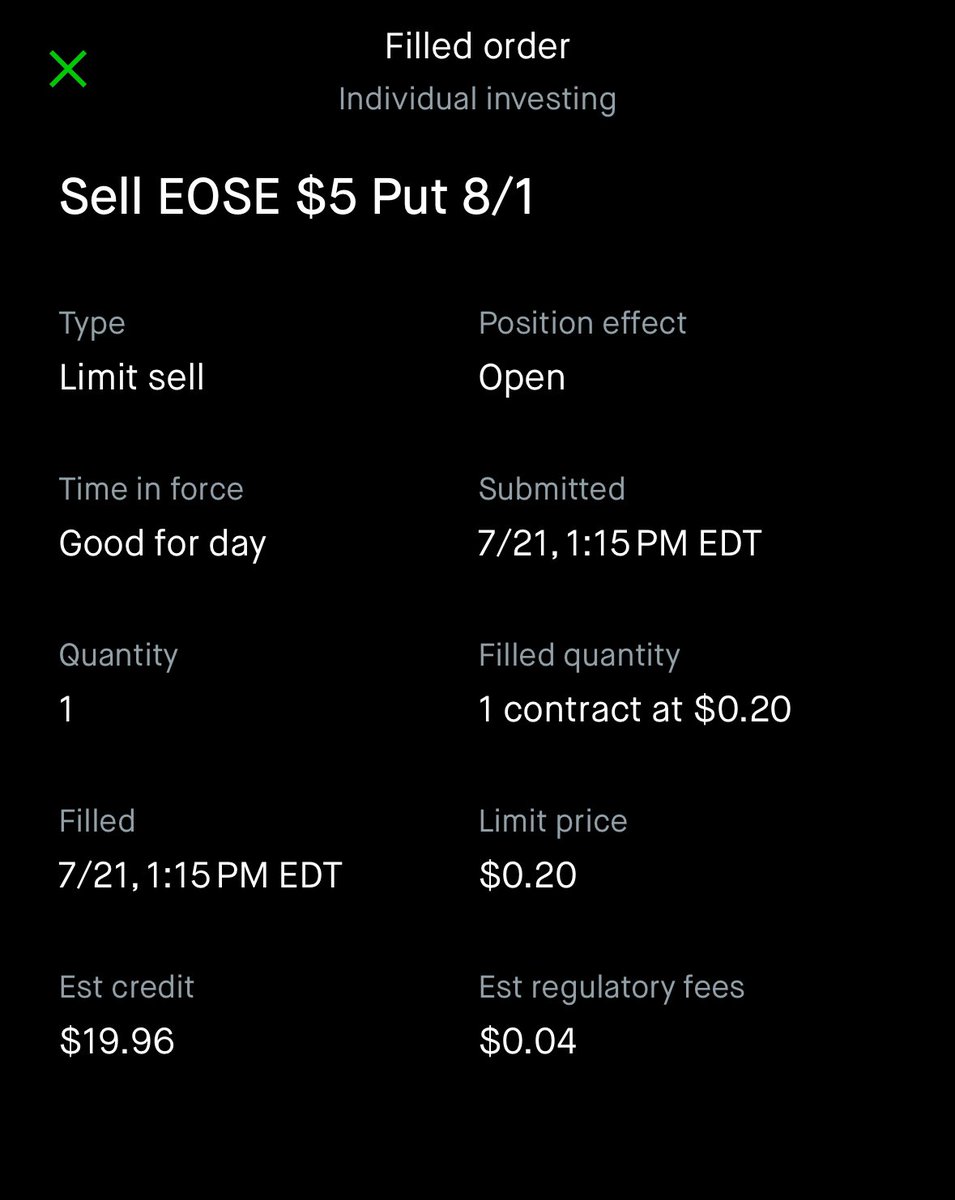Tap the Est regulatory fees label
955x1200 pixels.
[612, 988]
